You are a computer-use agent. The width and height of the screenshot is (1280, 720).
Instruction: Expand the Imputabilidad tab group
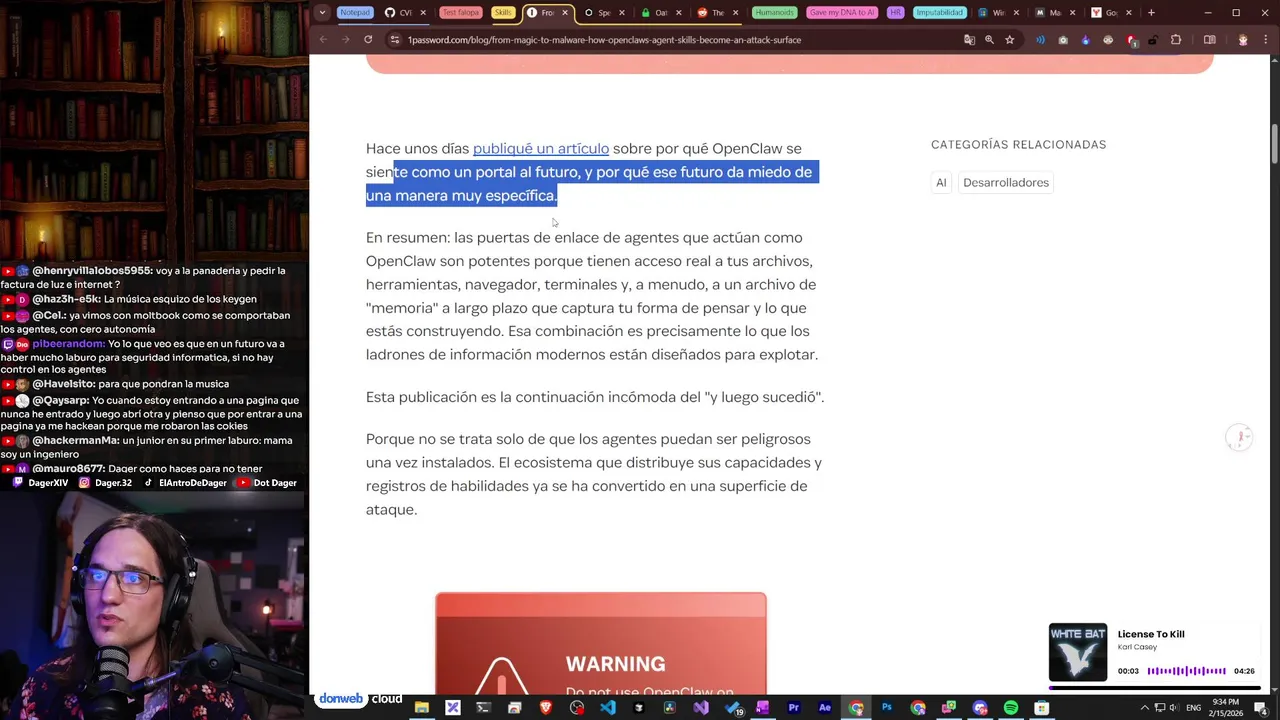click(940, 13)
